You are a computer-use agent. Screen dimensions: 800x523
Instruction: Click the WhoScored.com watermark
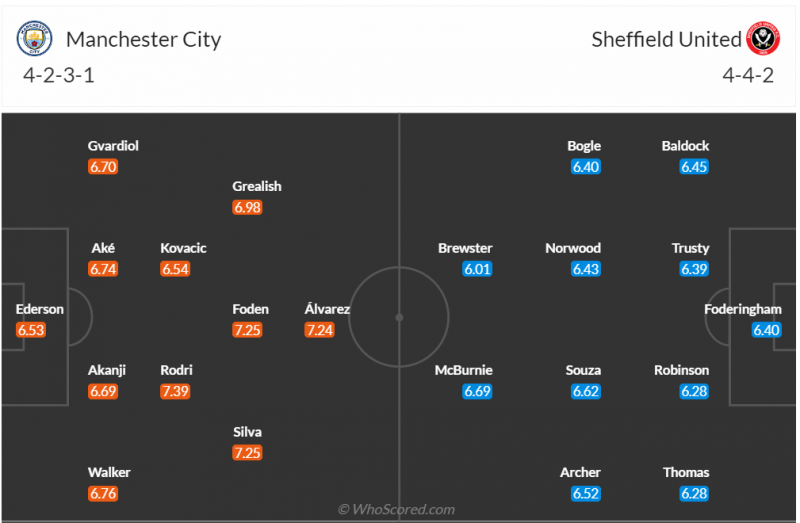396,510
